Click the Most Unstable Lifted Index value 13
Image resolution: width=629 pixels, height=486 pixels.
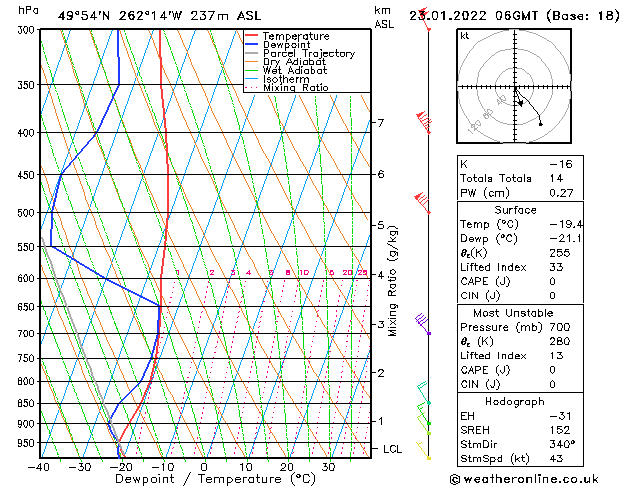click(556, 356)
